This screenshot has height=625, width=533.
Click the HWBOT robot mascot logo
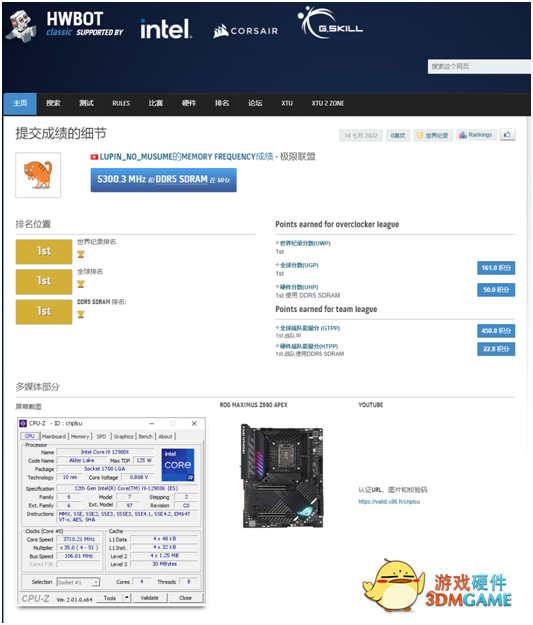coord(21,26)
